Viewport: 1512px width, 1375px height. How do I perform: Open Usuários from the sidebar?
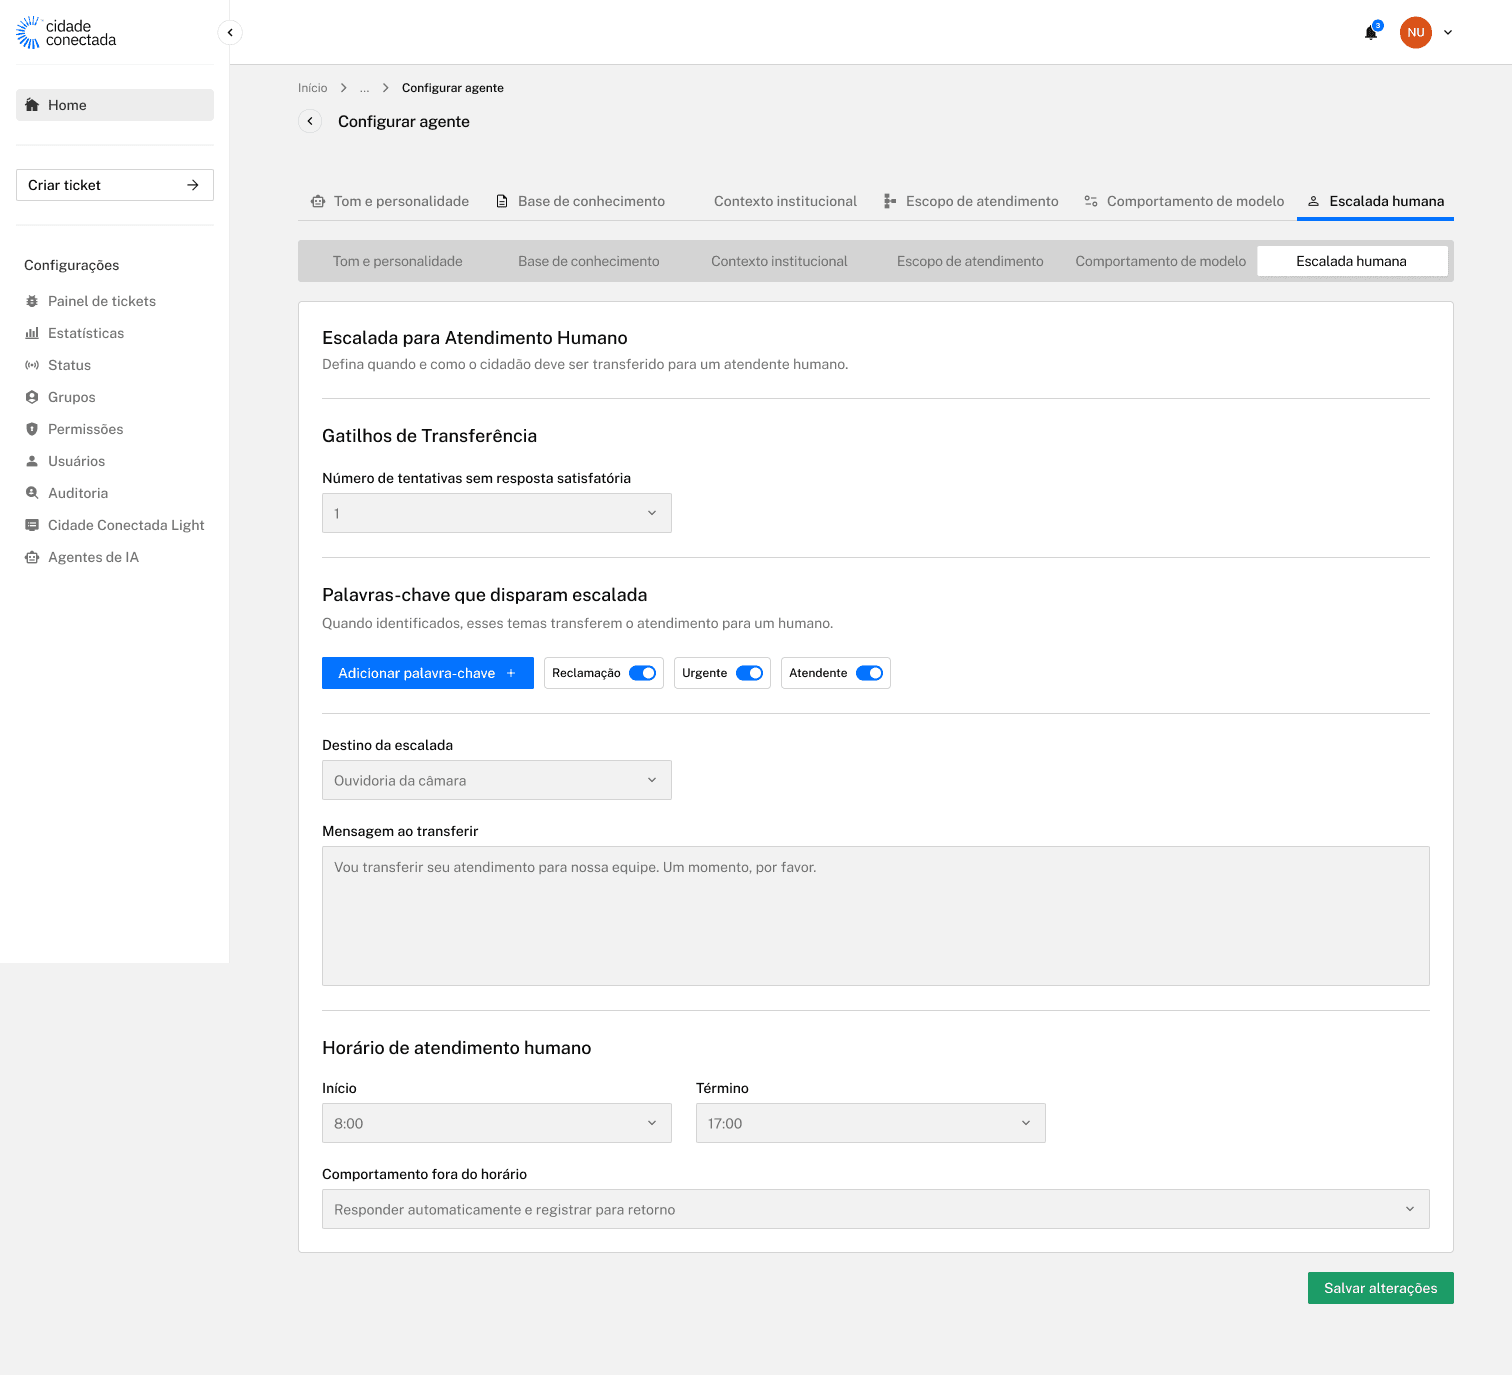tap(77, 461)
